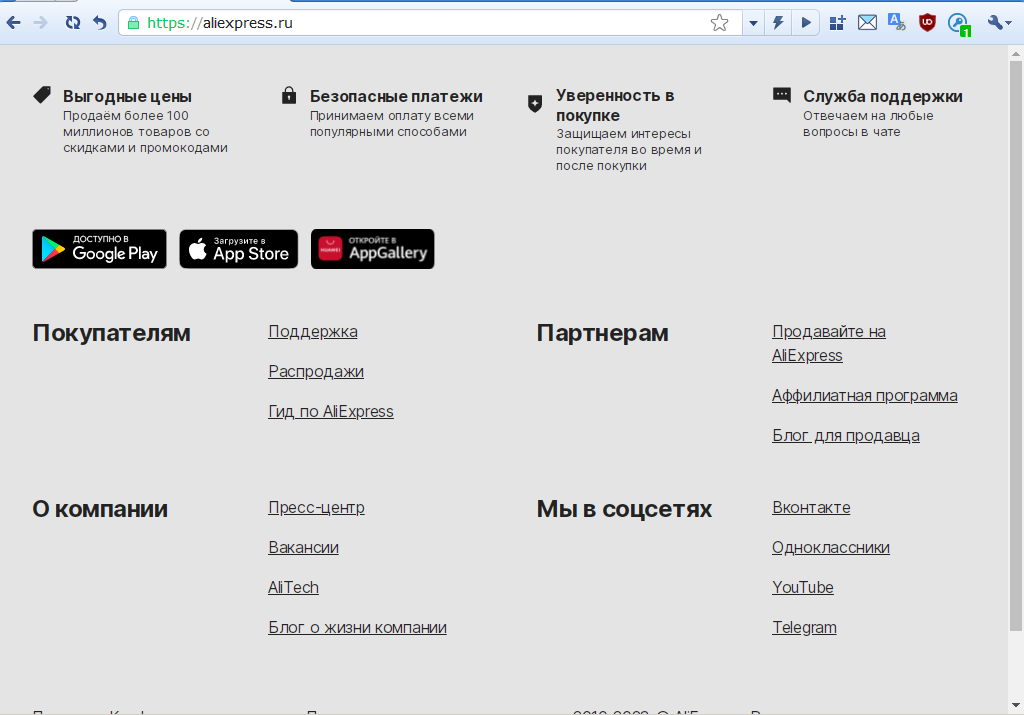Image resolution: width=1024 pixels, height=715 pixels.
Task: Click the Мы в соцсетях section heading
Action: 624,509
